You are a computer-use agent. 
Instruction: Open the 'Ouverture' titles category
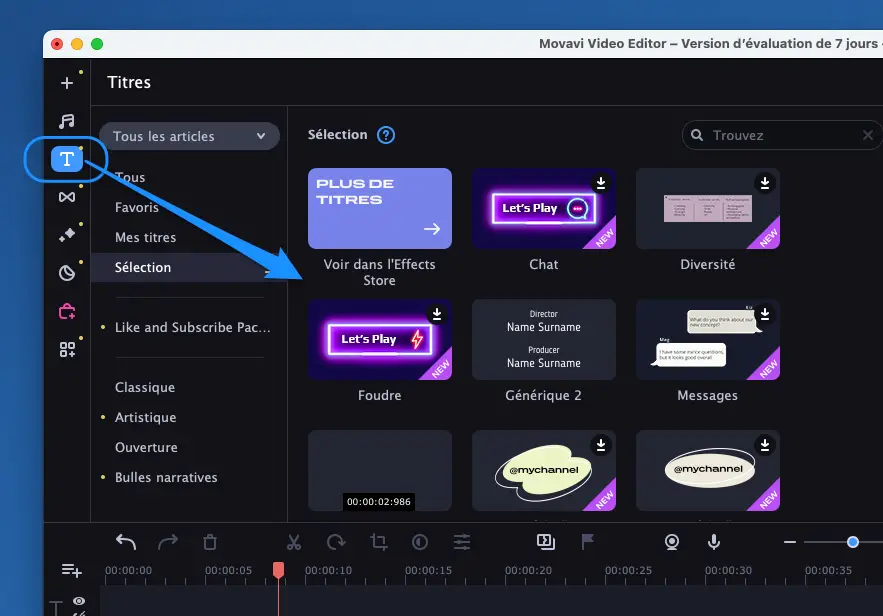pos(146,448)
